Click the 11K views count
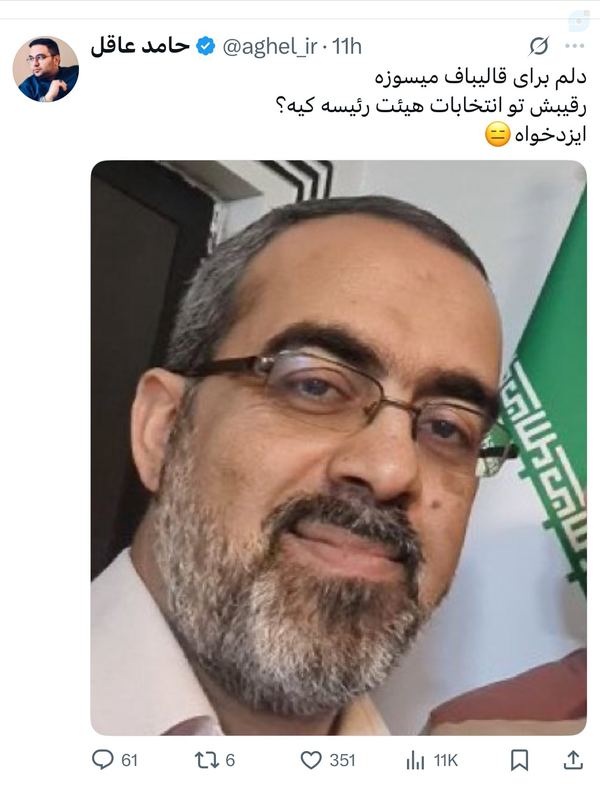Image resolution: width=600 pixels, height=788 pixels. [446, 760]
